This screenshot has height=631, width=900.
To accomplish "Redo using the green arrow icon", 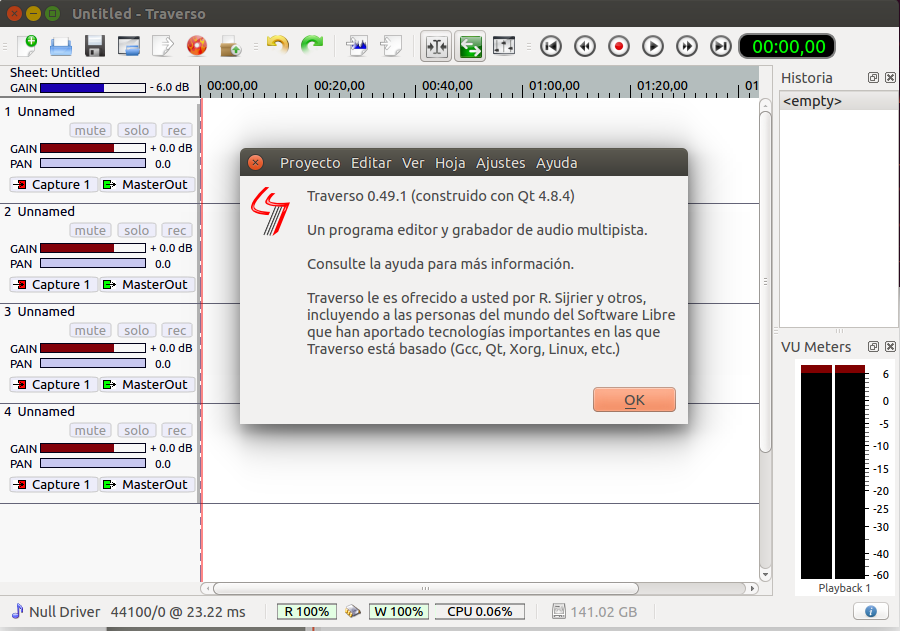I will click(x=312, y=45).
